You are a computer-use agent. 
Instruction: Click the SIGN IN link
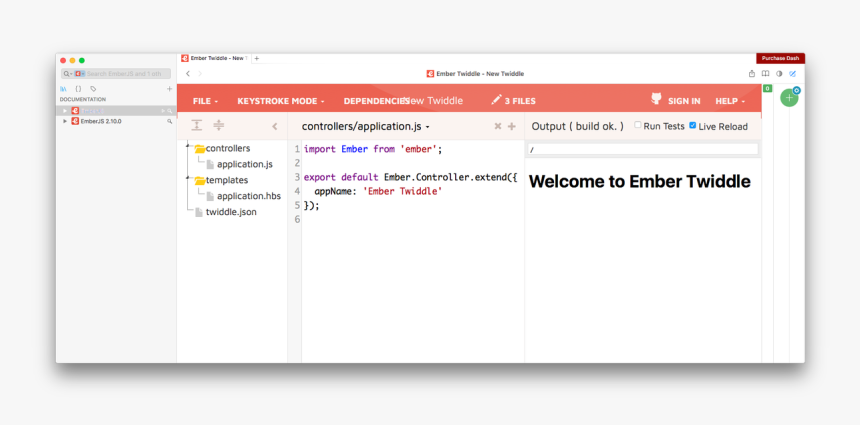pos(684,101)
